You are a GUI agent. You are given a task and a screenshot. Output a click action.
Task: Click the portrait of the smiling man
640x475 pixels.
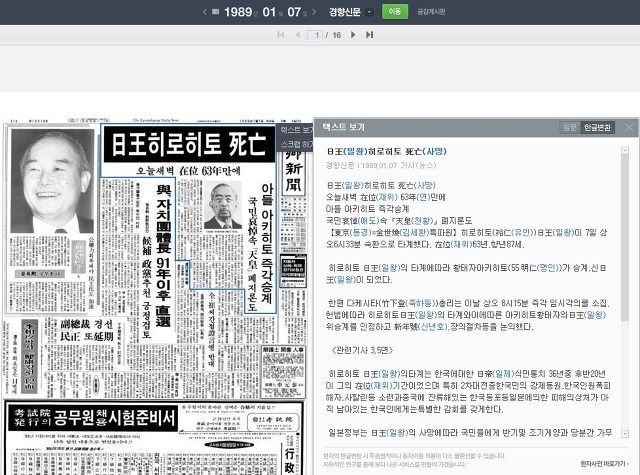[x=52, y=180]
